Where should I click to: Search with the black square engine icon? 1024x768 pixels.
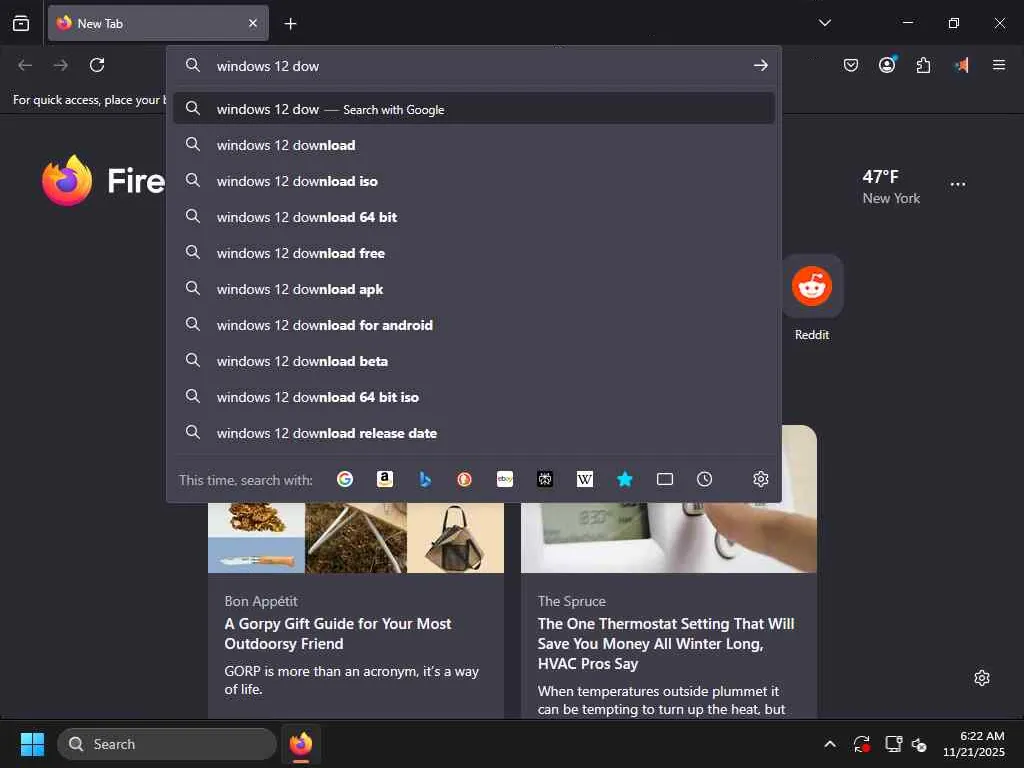point(545,479)
